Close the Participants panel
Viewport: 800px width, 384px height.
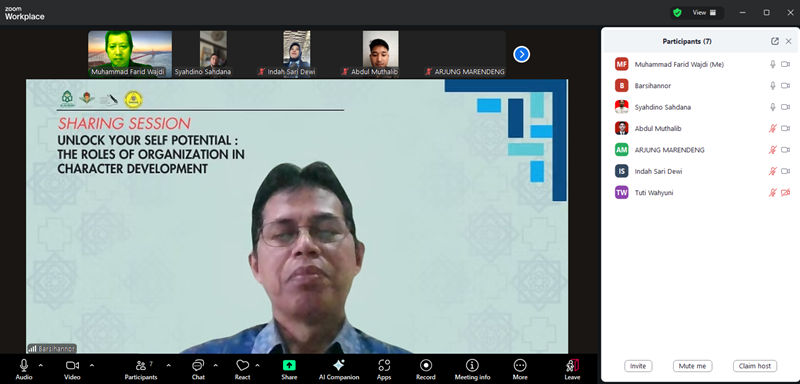pyautogui.click(x=788, y=41)
